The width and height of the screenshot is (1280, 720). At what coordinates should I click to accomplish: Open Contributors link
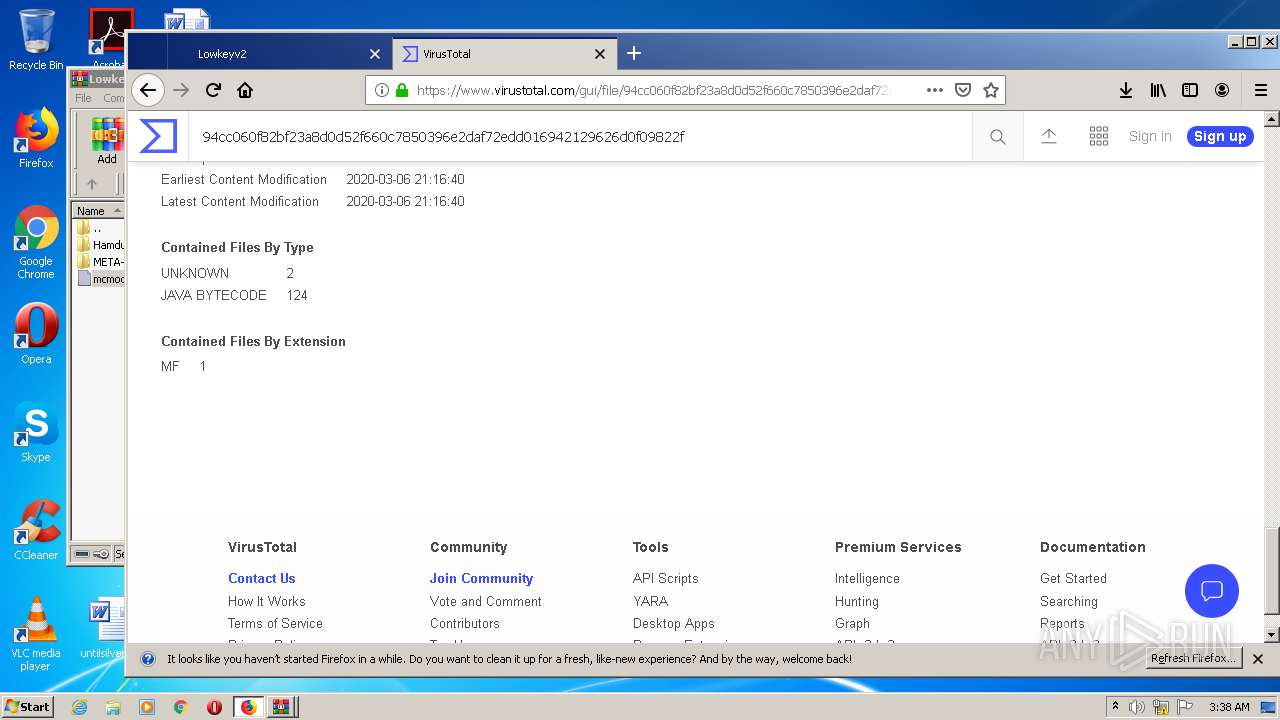pos(464,623)
